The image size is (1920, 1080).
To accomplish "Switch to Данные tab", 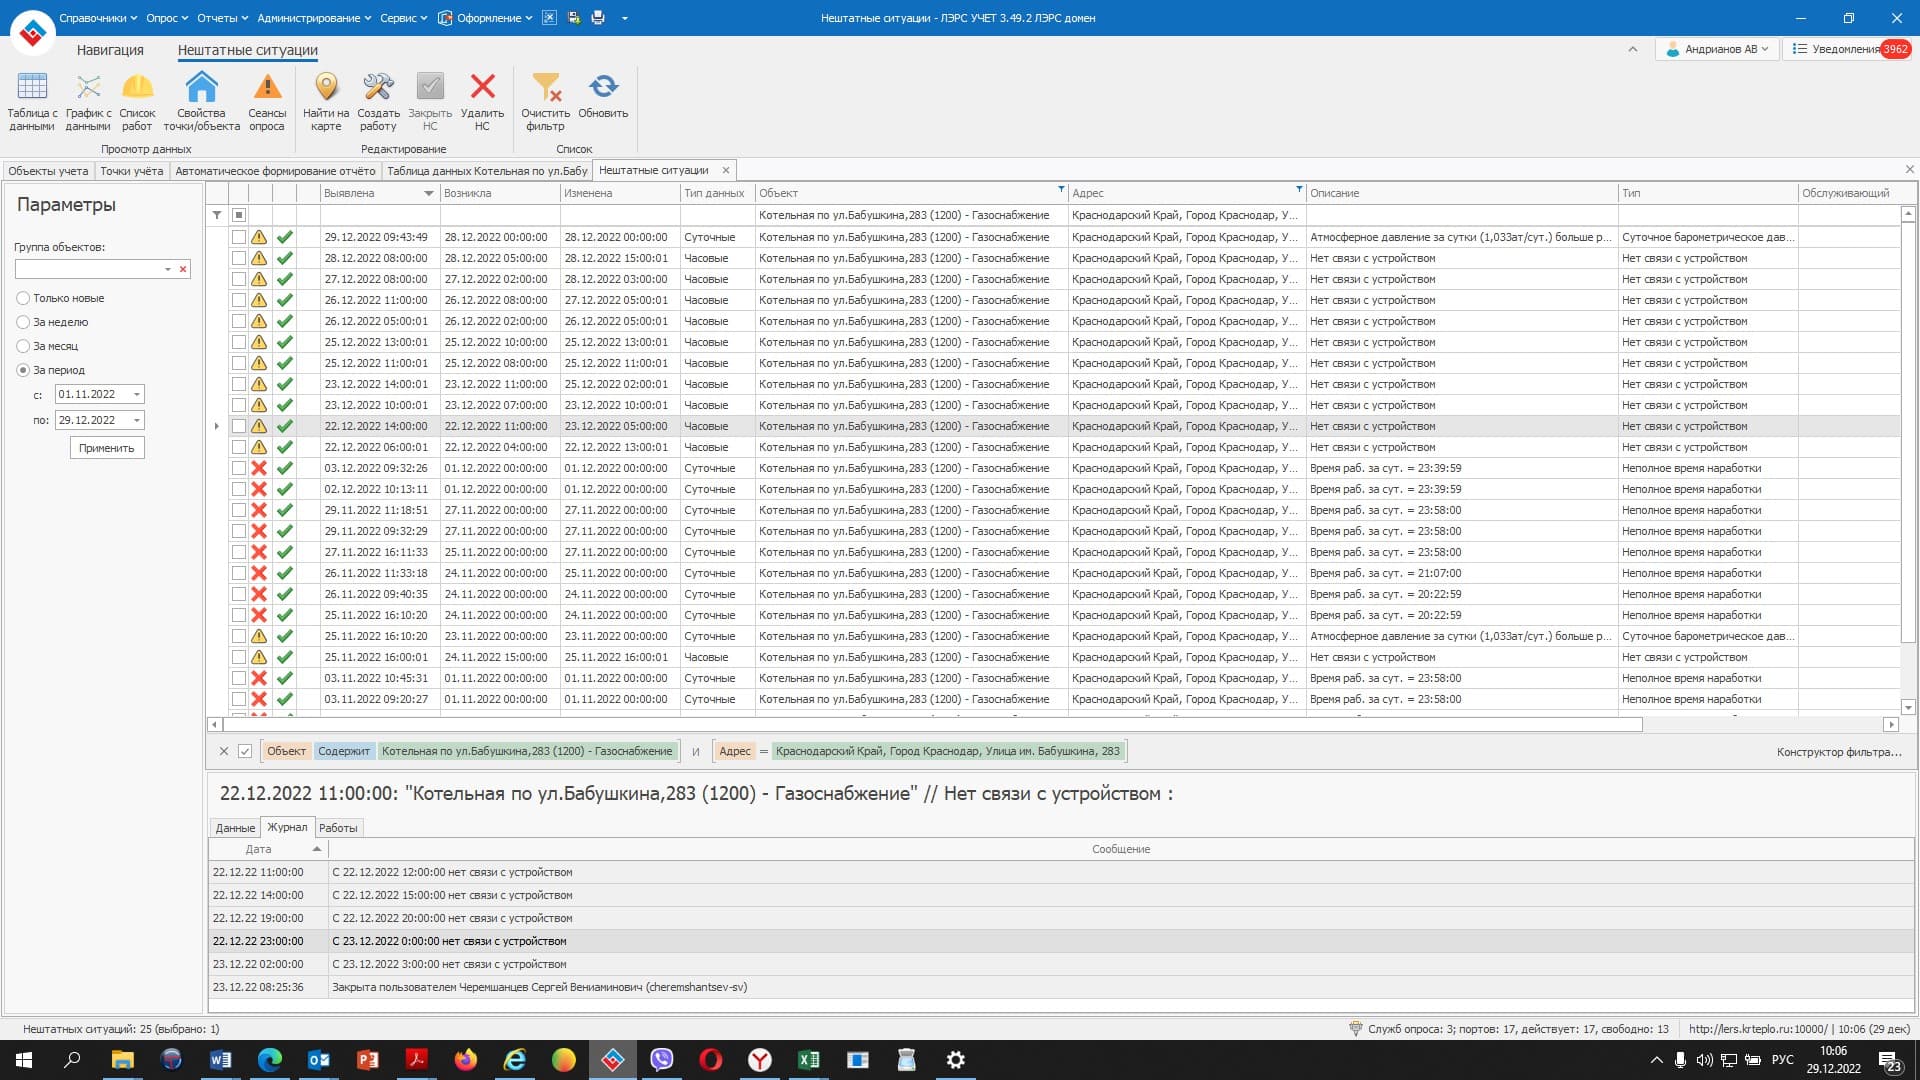I will 235,828.
